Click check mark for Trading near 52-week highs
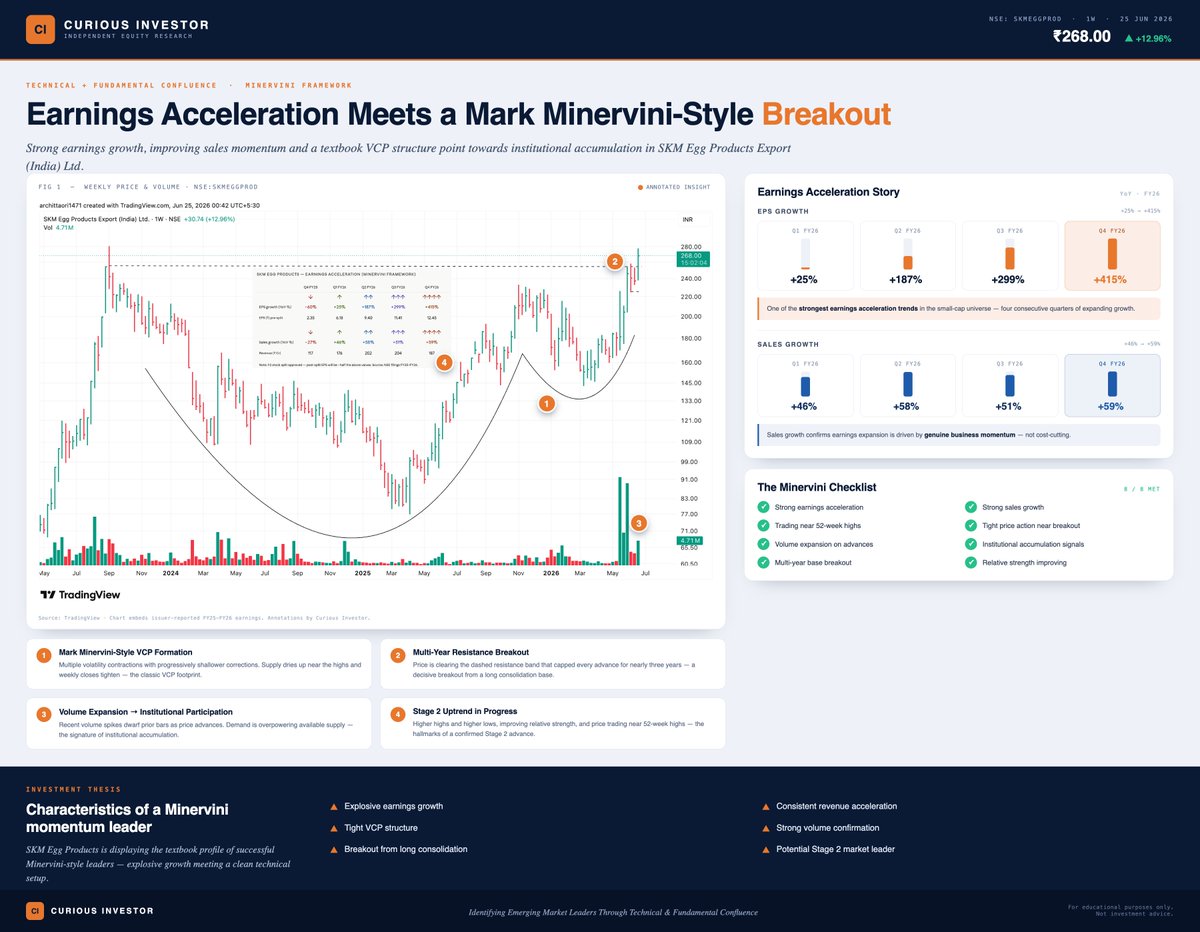Viewport: 1200px width, 932px height. coord(764,526)
